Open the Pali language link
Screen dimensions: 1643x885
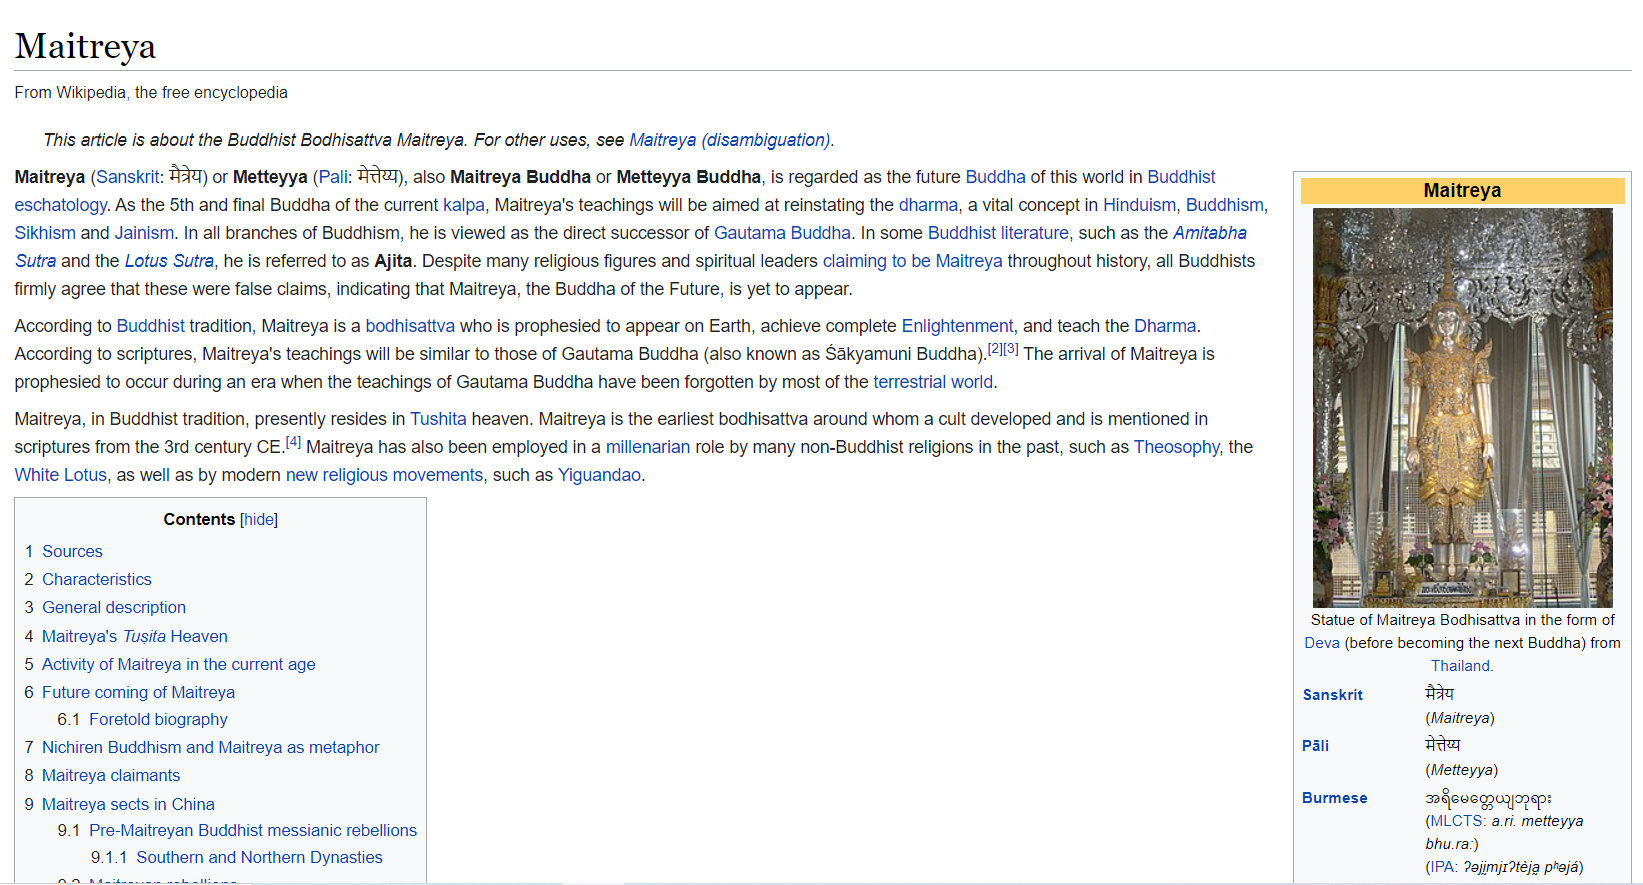(x=332, y=177)
